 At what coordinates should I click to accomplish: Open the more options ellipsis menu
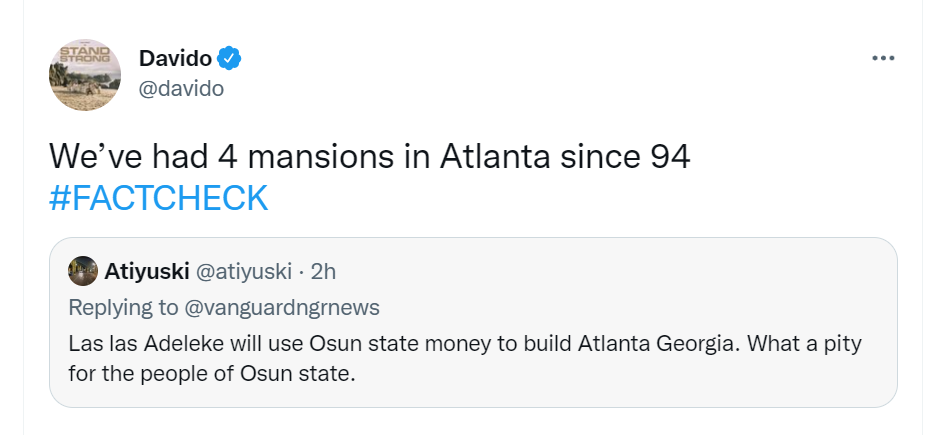(x=882, y=58)
